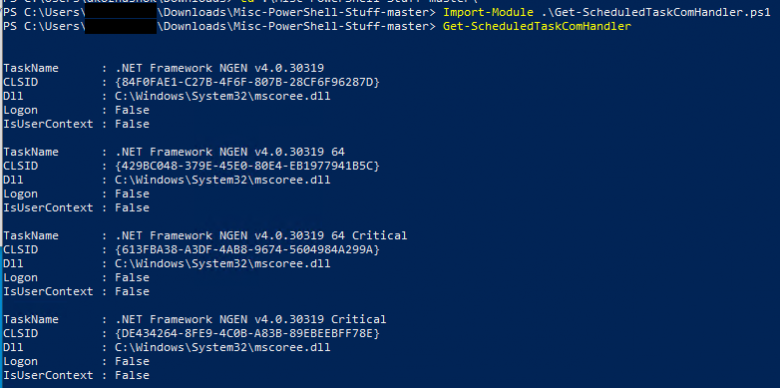780x388 pixels.
Task: Click the first Logon False value
Action: click(x=132, y=110)
